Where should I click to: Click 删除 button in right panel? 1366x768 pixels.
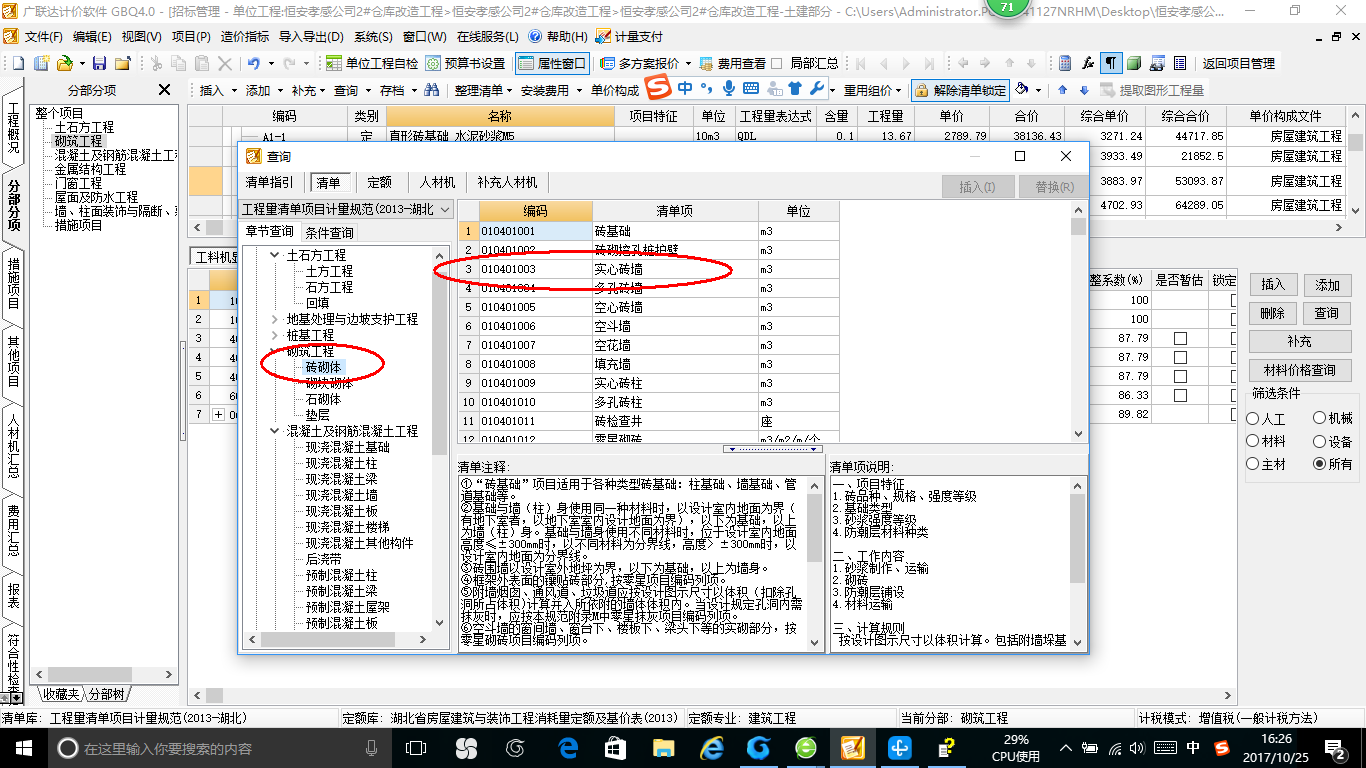coord(1272,313)
